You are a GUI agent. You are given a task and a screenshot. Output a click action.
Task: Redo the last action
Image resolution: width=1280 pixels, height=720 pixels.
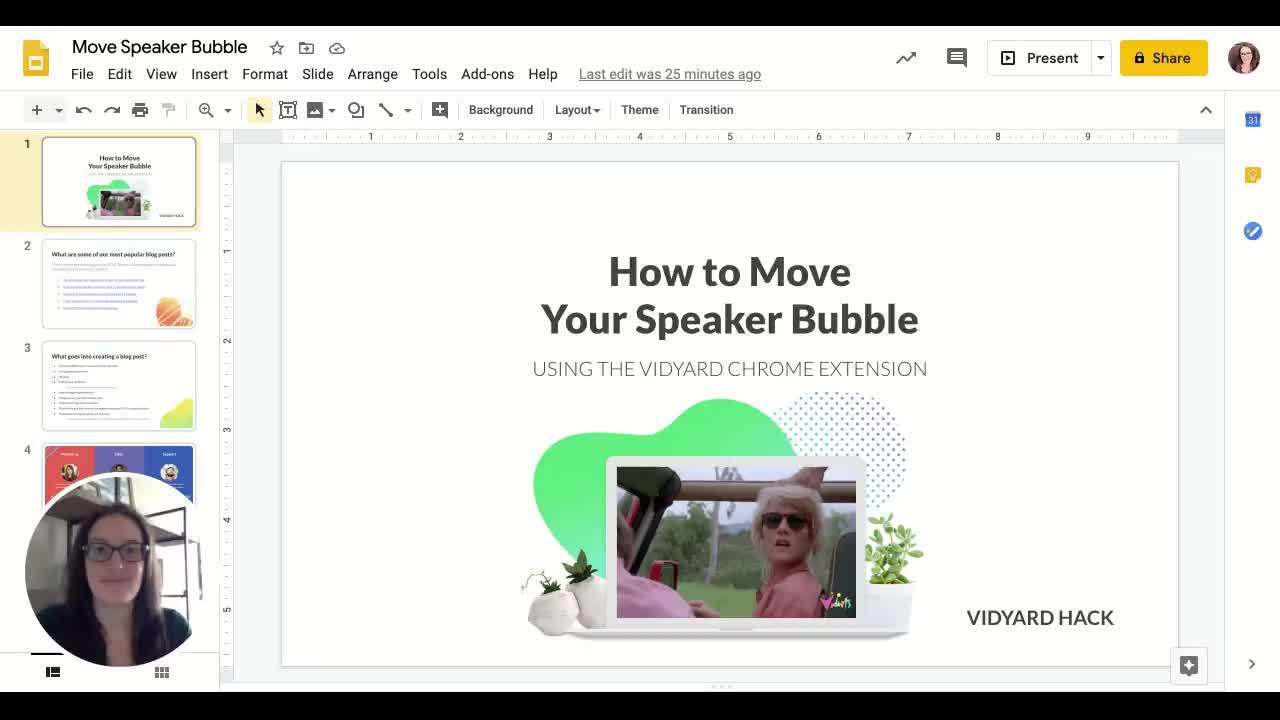(x=112, y=110)
